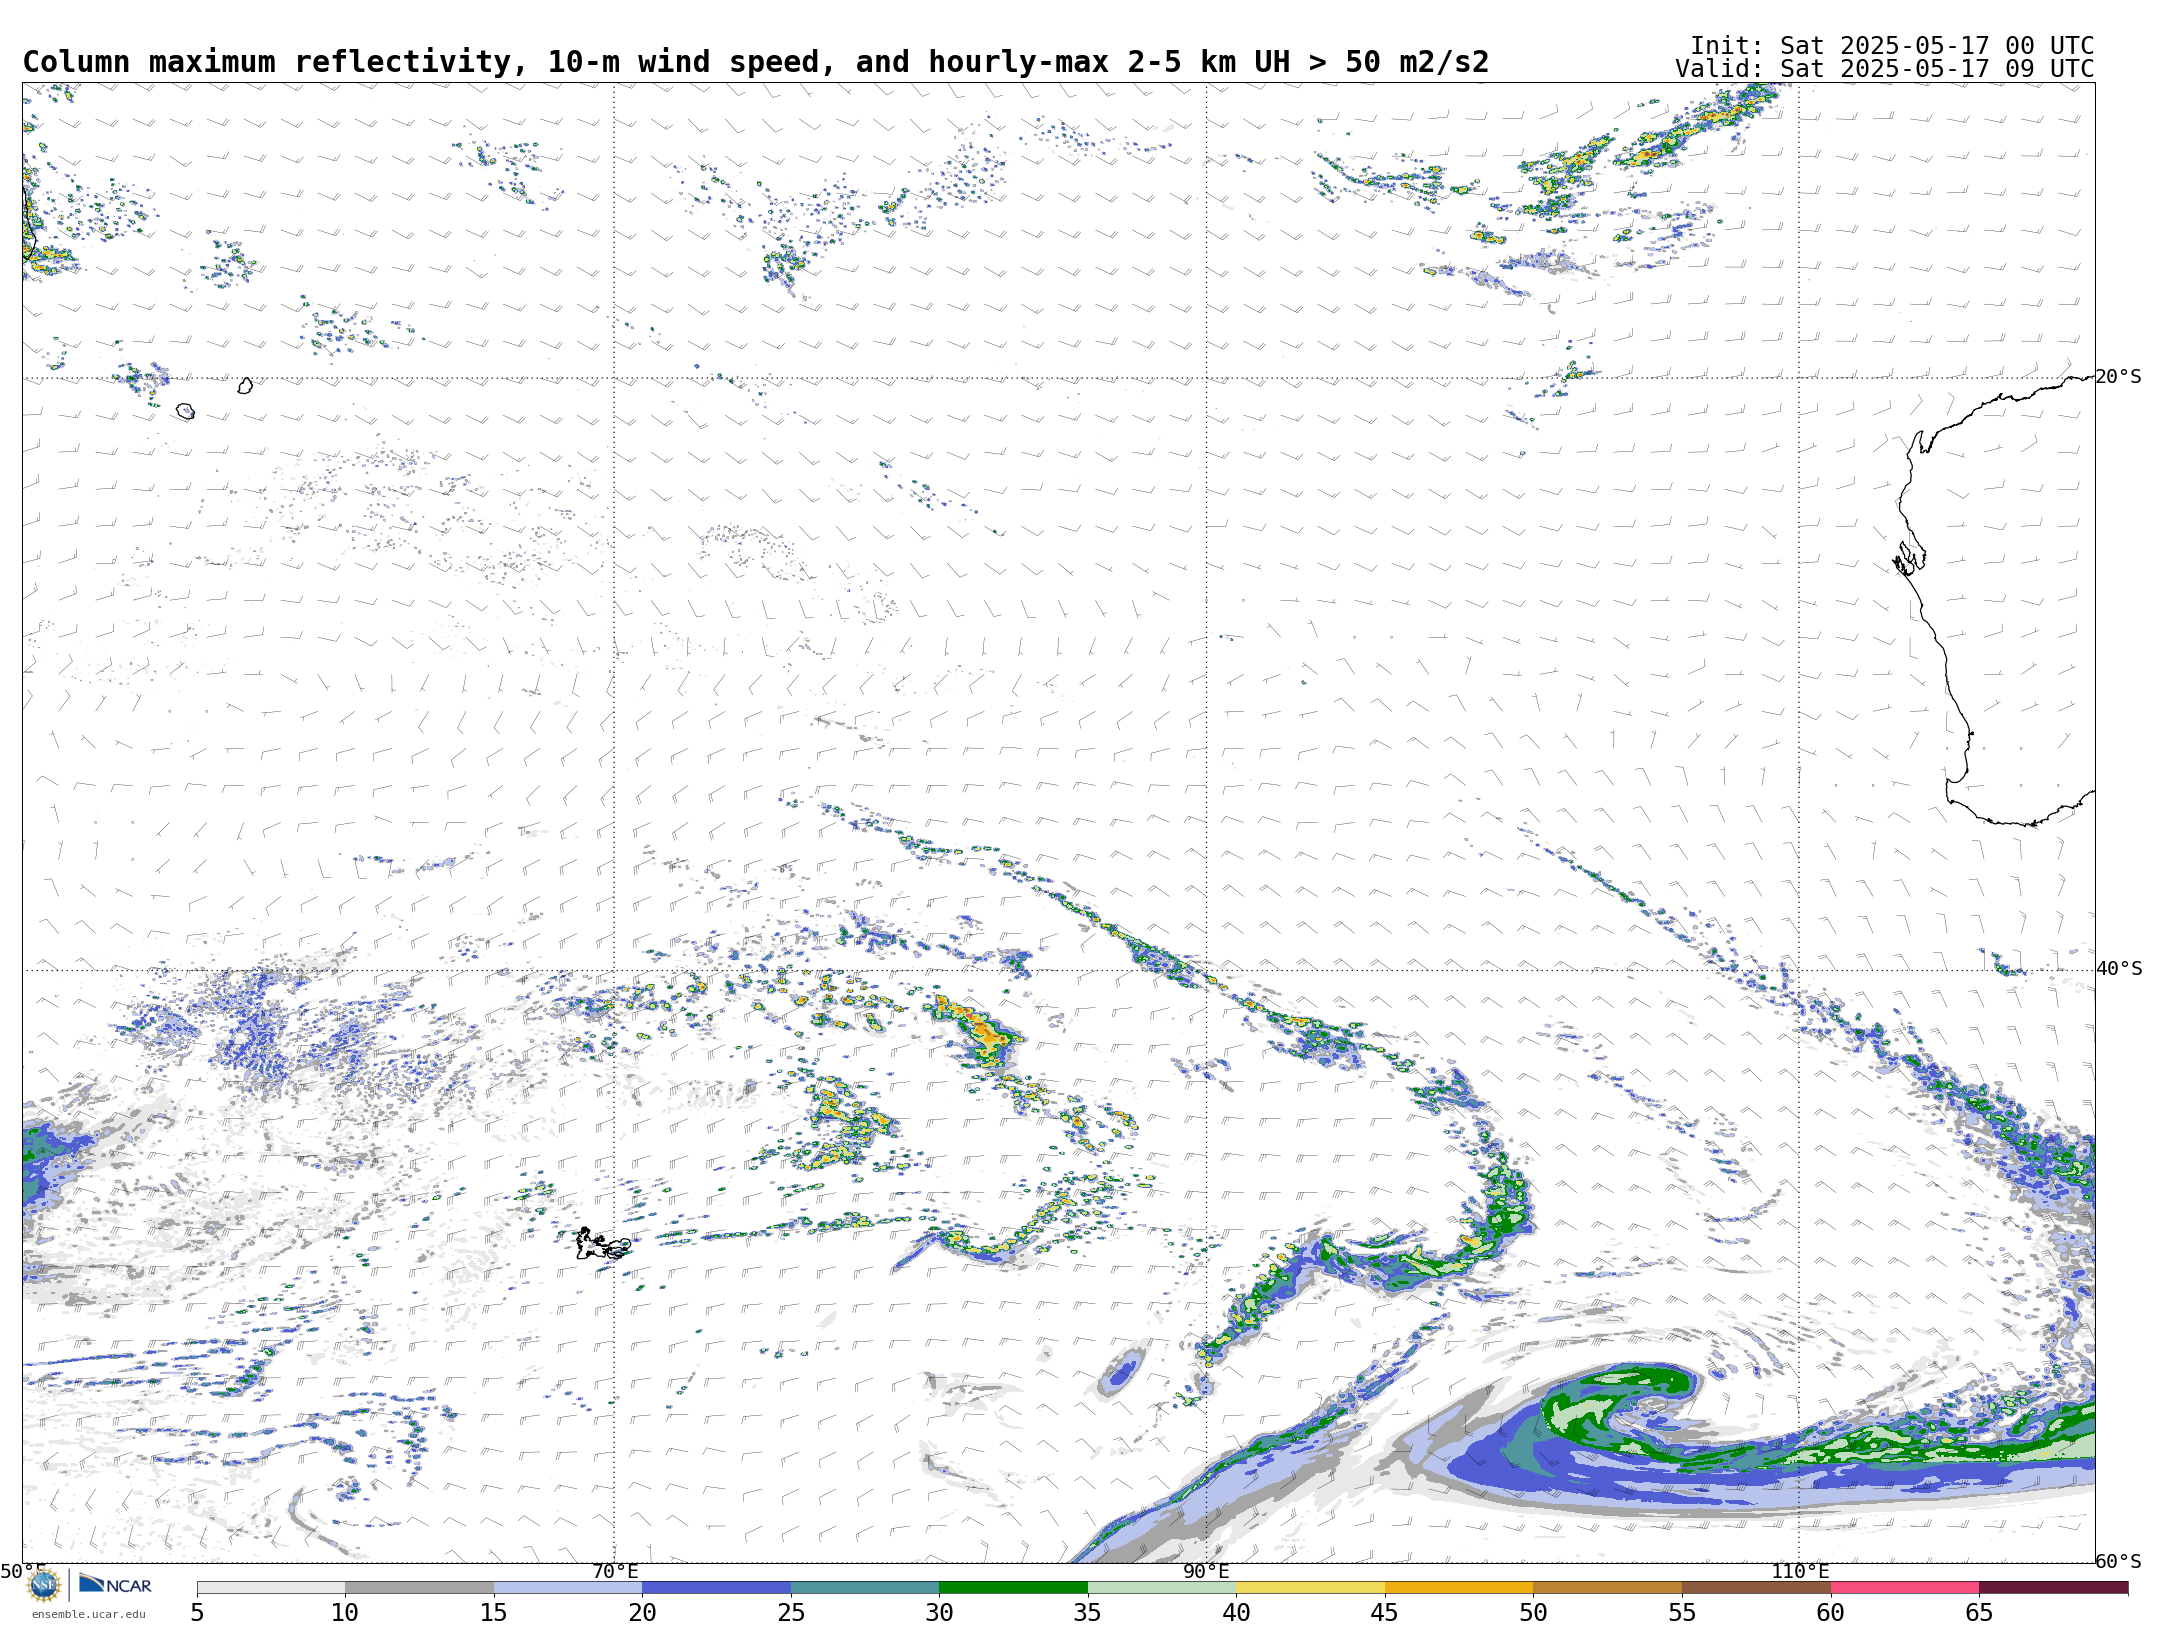Image resolution: width=2160 pixels, height=1626 pixels.
Task: Click the colorbar tick label 65
Action: (1979, 1612)
